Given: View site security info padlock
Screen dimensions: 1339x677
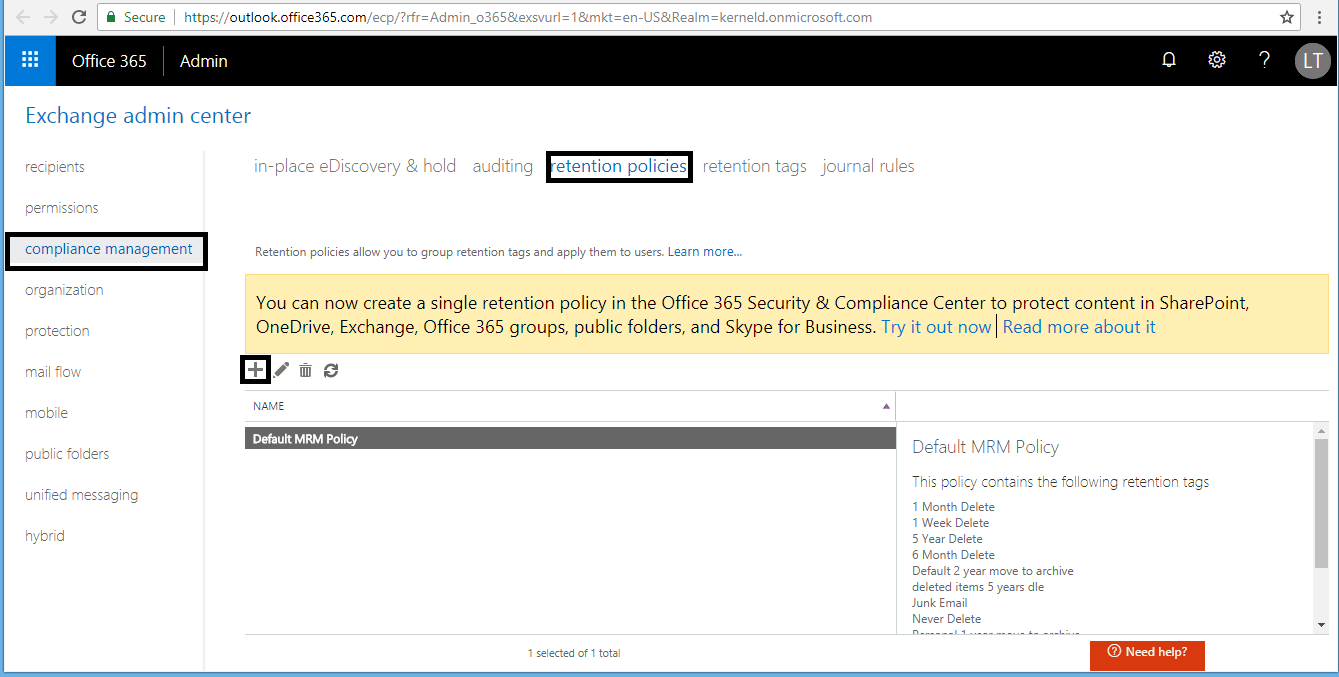Looking at the screenshot, I should tap(112, 17).
